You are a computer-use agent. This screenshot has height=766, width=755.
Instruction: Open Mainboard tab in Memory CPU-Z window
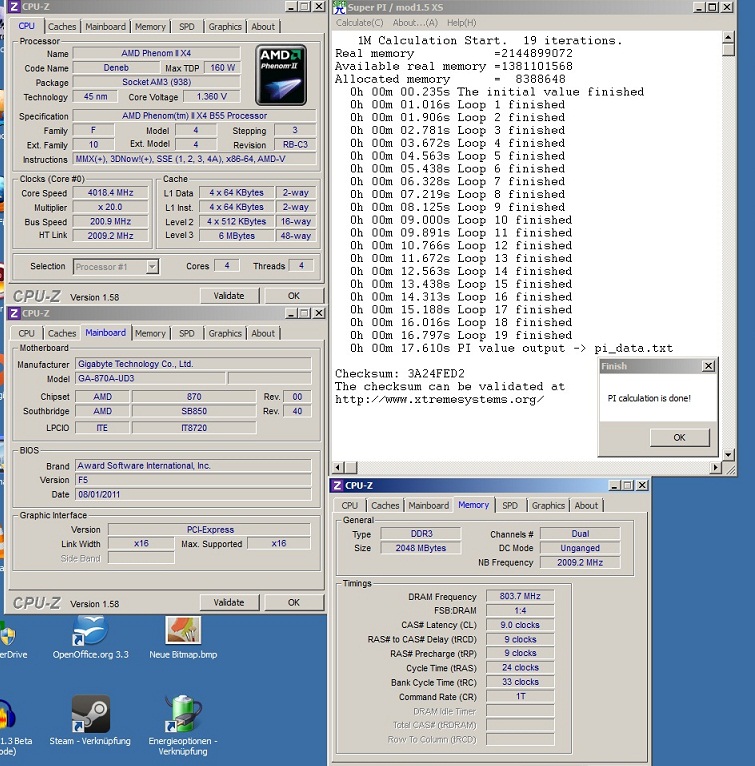429,506
